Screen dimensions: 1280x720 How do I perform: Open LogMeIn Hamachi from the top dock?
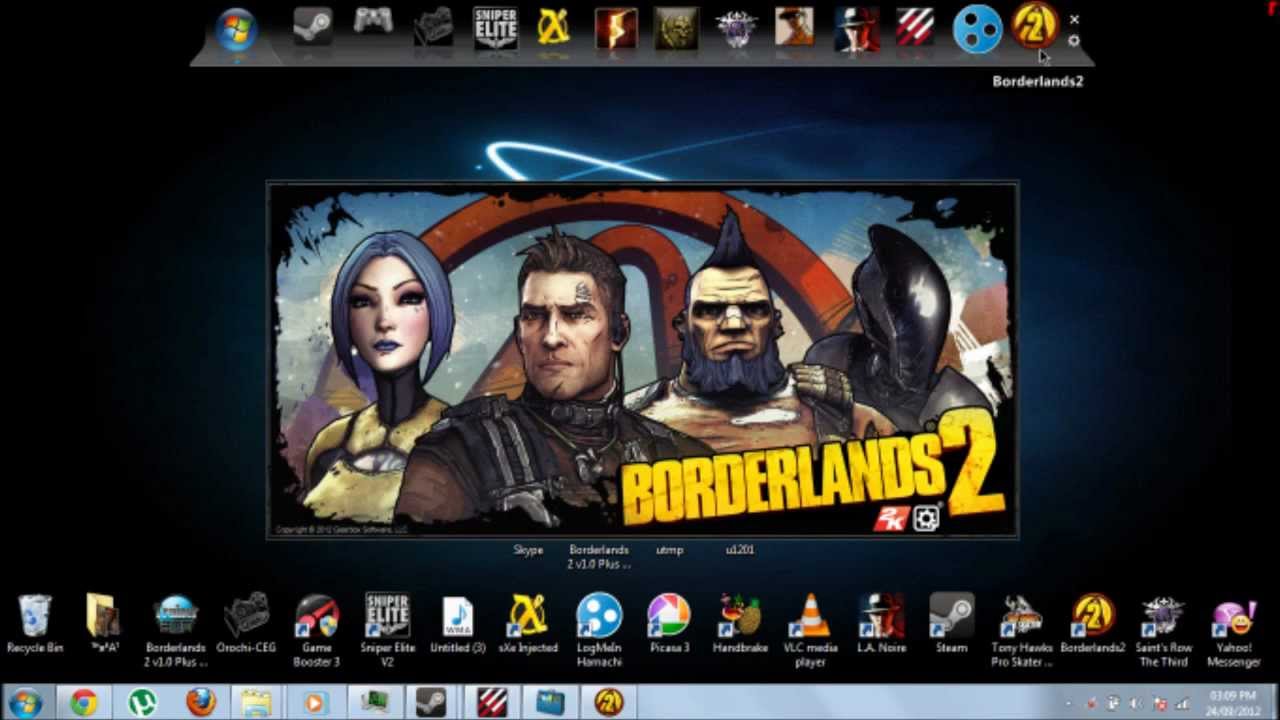pyautogui.click(x=977, y=29)
